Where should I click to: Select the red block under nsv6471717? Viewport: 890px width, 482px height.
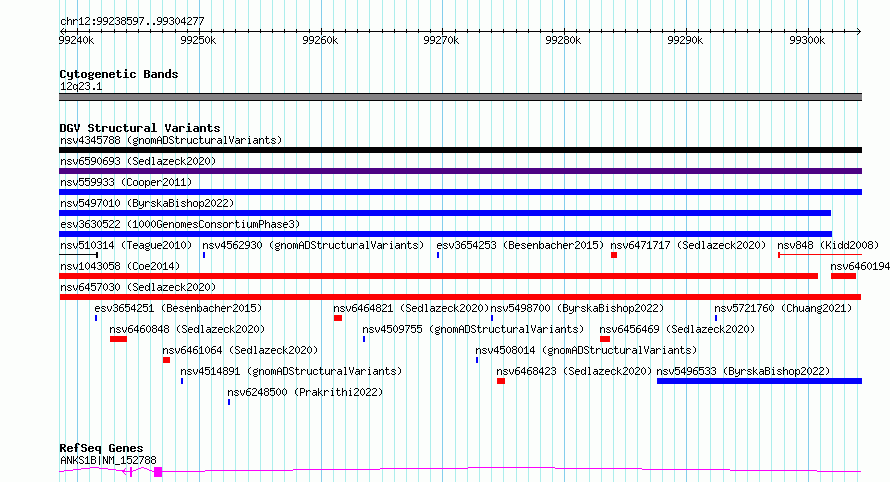click(614, 255)
